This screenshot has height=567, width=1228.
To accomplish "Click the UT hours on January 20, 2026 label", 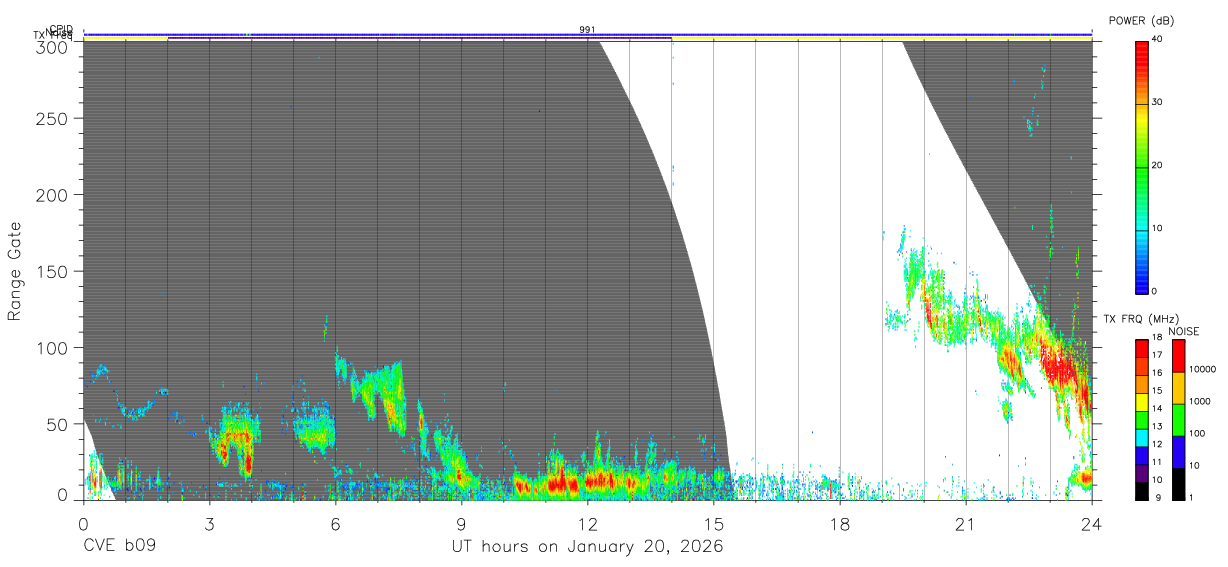I will click(x=588, y=547).
